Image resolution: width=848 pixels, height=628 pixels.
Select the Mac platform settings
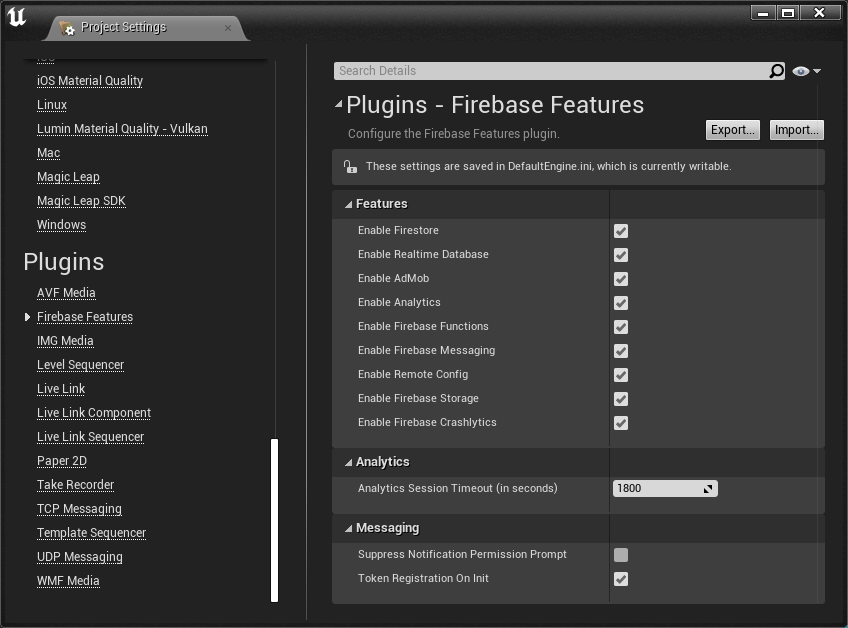(x=48, y=153)
